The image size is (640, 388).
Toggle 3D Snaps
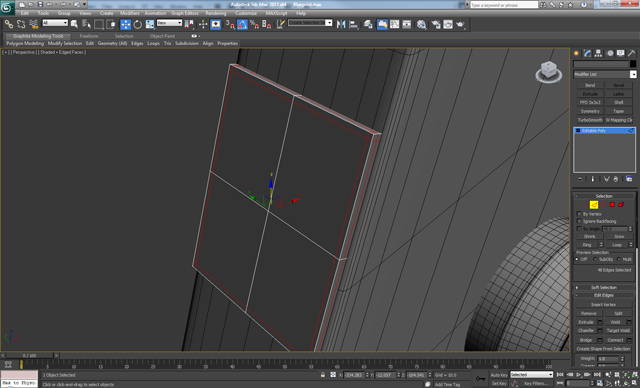[x=230, y=24]
